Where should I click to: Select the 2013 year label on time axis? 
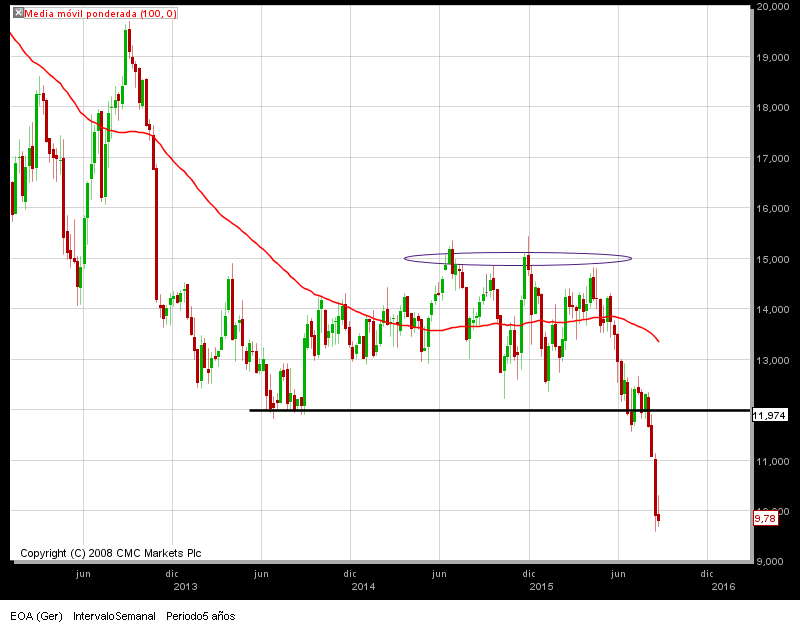185,586
